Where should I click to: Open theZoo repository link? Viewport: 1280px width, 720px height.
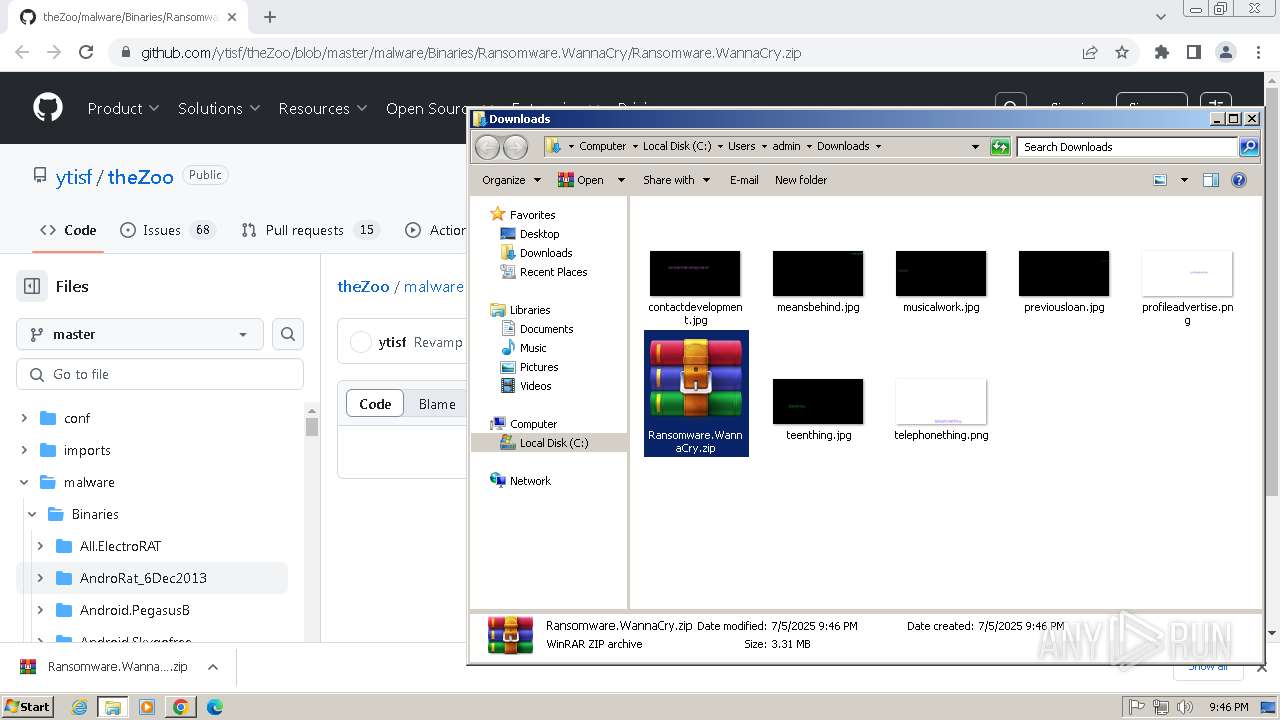coord(141,177)
